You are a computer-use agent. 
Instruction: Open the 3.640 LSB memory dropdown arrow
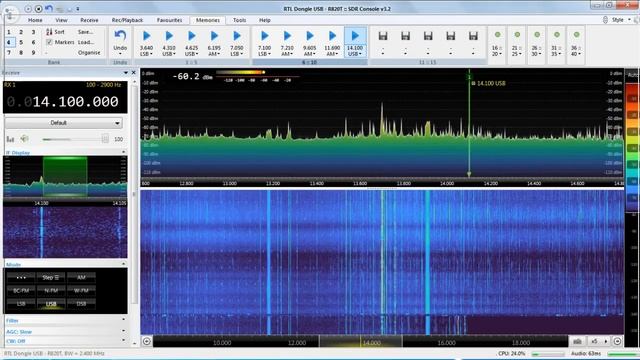point(151,54)
